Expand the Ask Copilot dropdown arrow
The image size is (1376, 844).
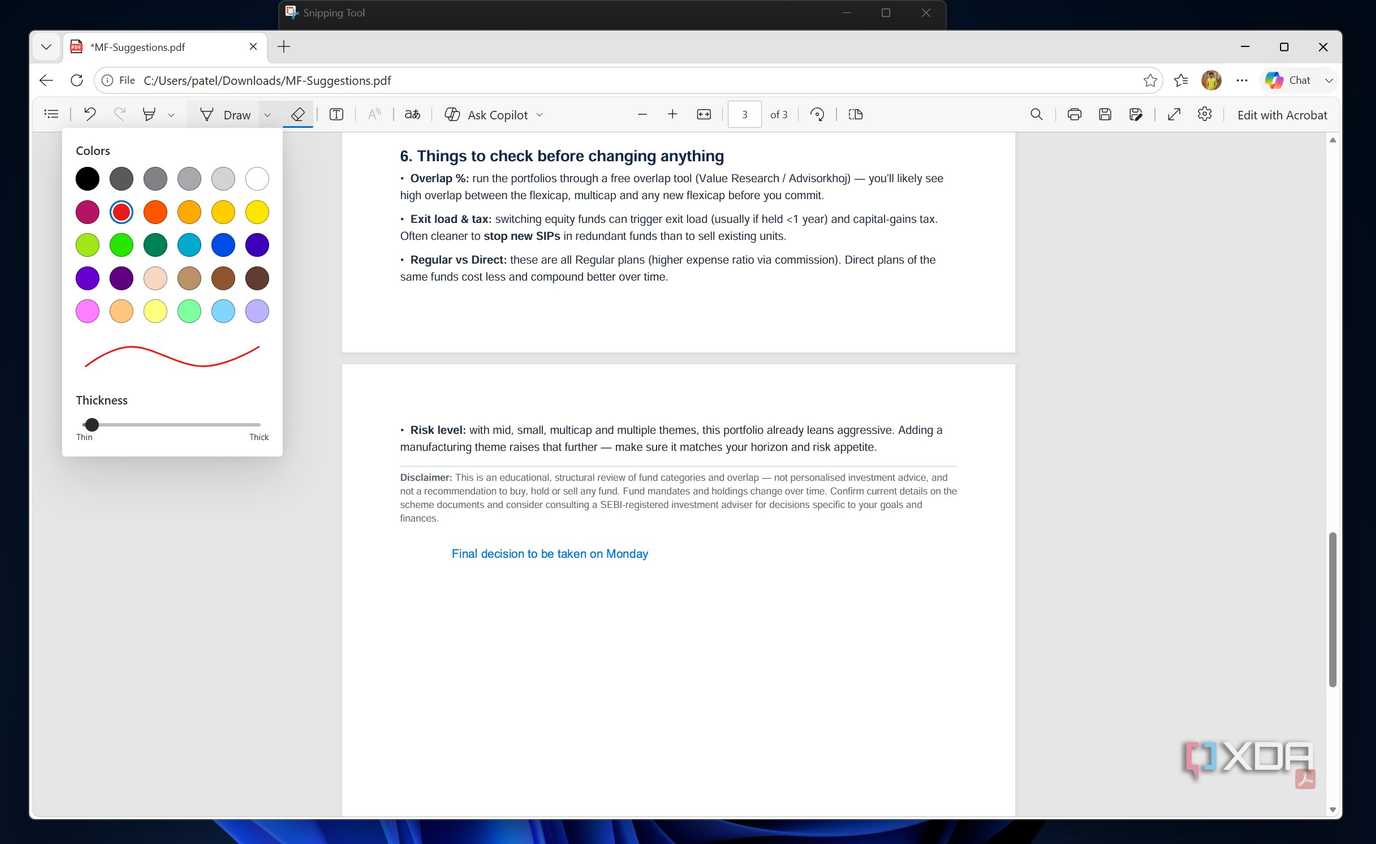[540, 115]
